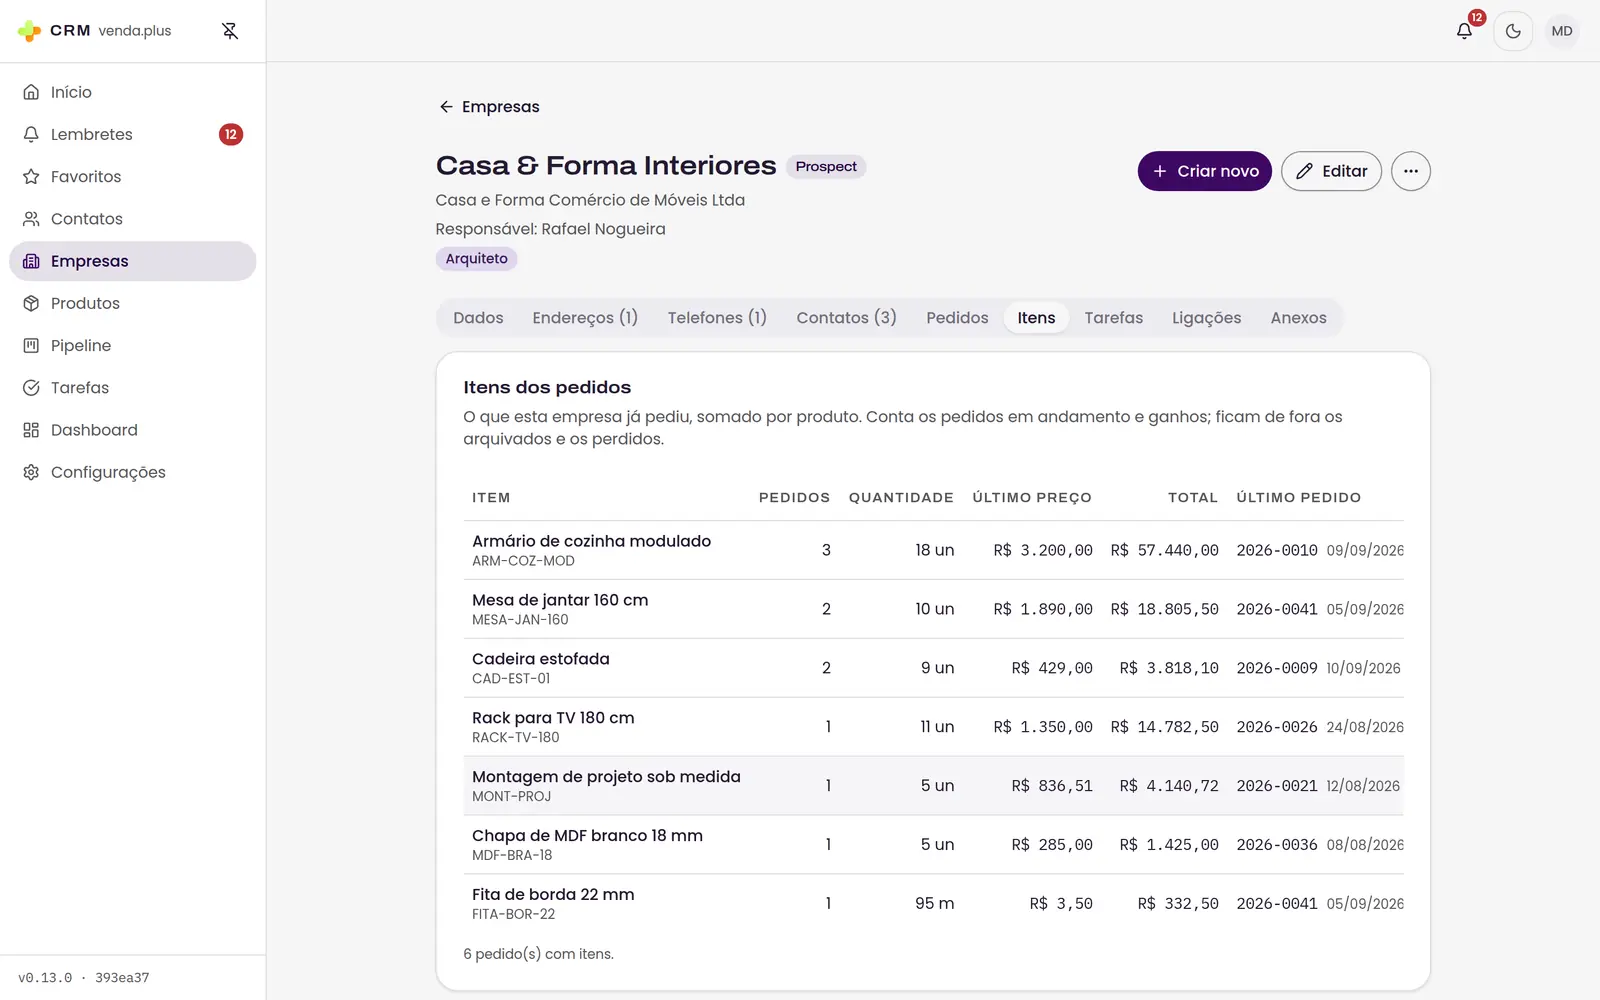Screen dimensions: 1600x1000
Task: Click the Empresas building icon
Action: click(31, 261)
